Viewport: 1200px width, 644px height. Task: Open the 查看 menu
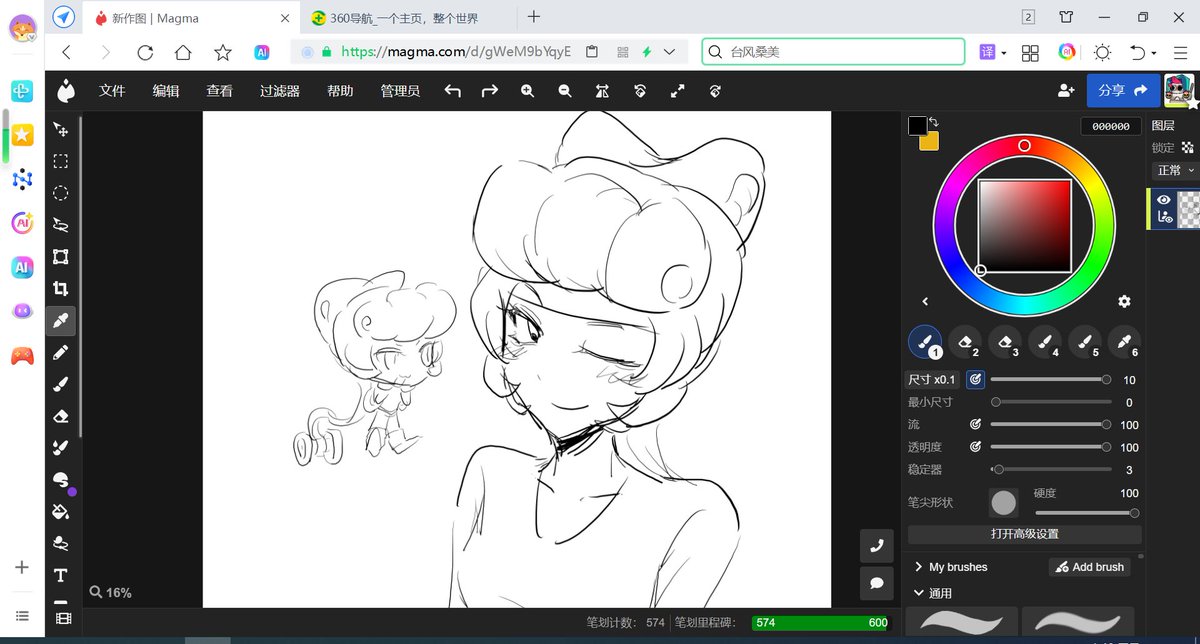click(220, 91)
